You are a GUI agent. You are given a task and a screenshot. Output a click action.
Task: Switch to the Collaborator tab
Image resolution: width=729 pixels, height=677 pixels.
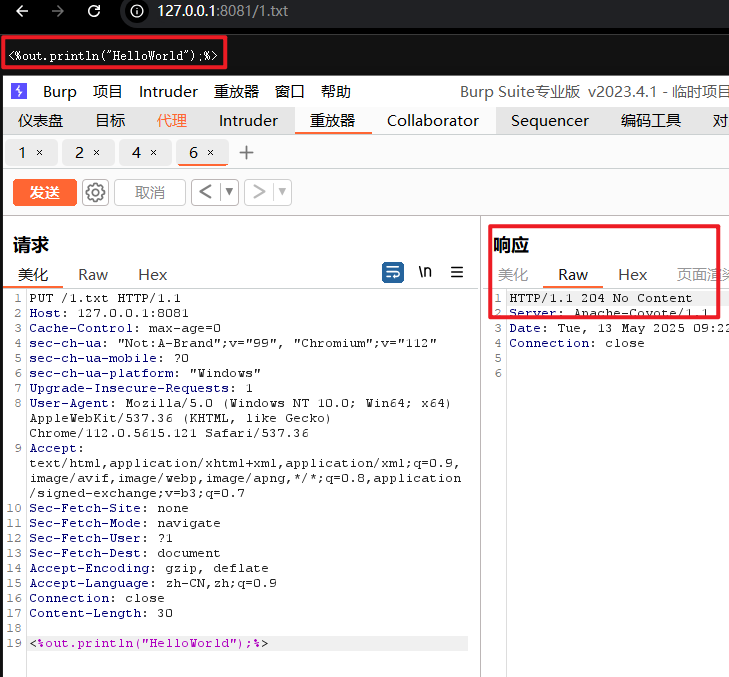(x=432, y=120)
